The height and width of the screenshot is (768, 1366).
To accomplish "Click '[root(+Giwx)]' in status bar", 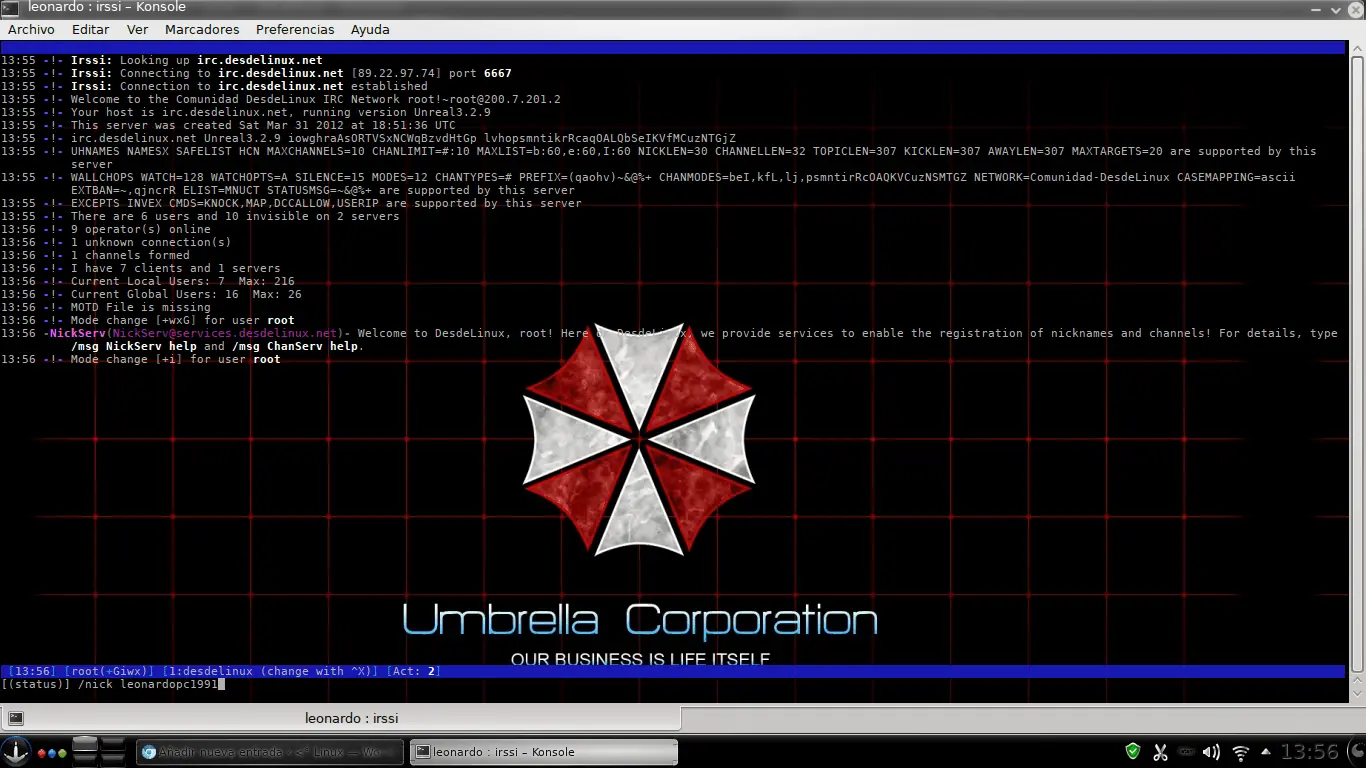I will click(x=109, y=672).
